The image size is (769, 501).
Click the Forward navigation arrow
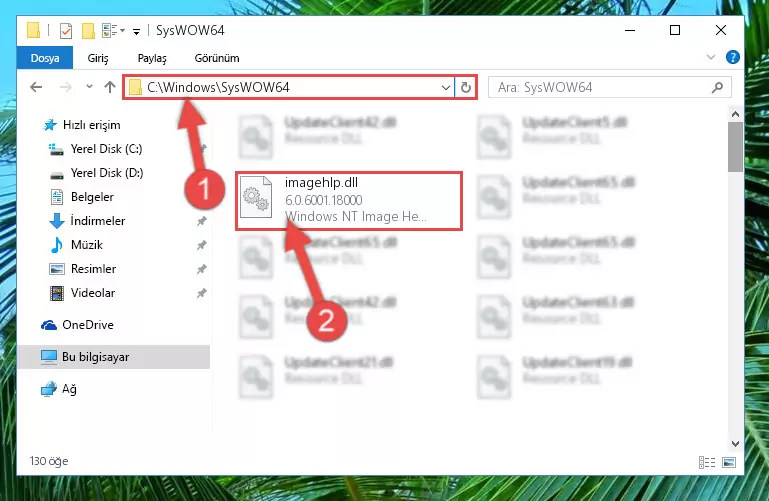coord(65,87)
